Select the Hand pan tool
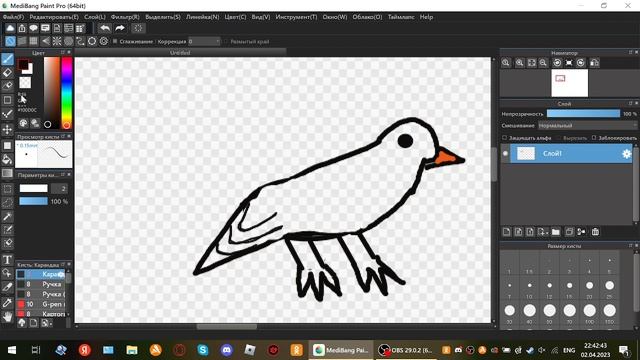The image size is (640, 360). click(7, 316)
